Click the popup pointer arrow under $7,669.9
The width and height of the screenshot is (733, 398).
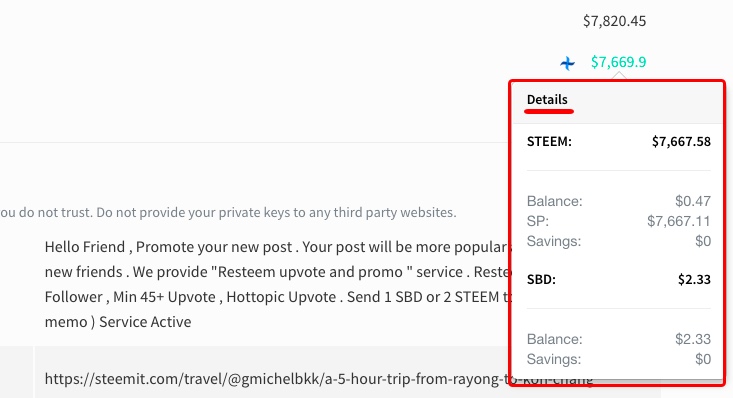[x=618, y=77]
